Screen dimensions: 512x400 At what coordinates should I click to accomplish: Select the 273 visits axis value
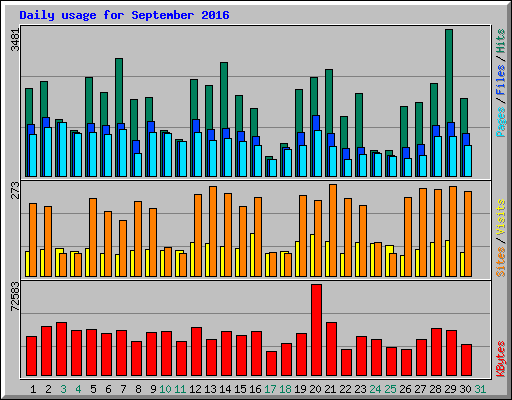[x=15, y=190]
